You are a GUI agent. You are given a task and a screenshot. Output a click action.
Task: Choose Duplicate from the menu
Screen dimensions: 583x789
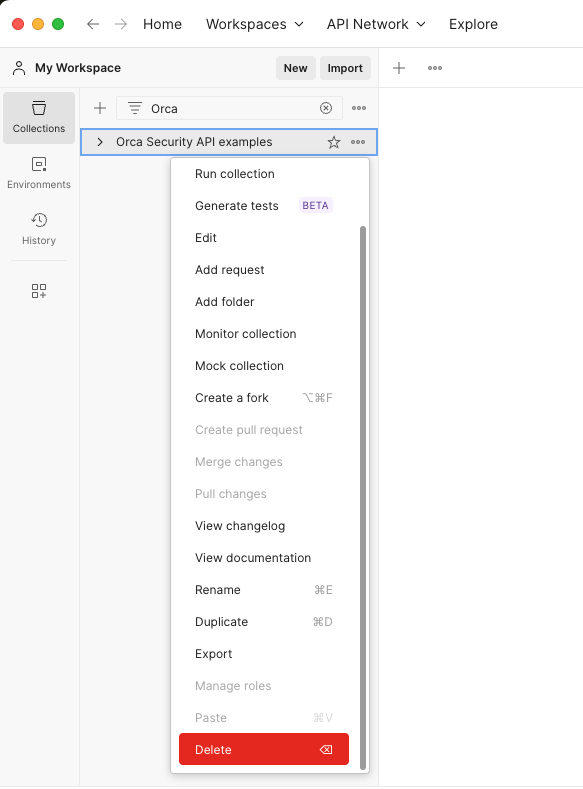264,622
